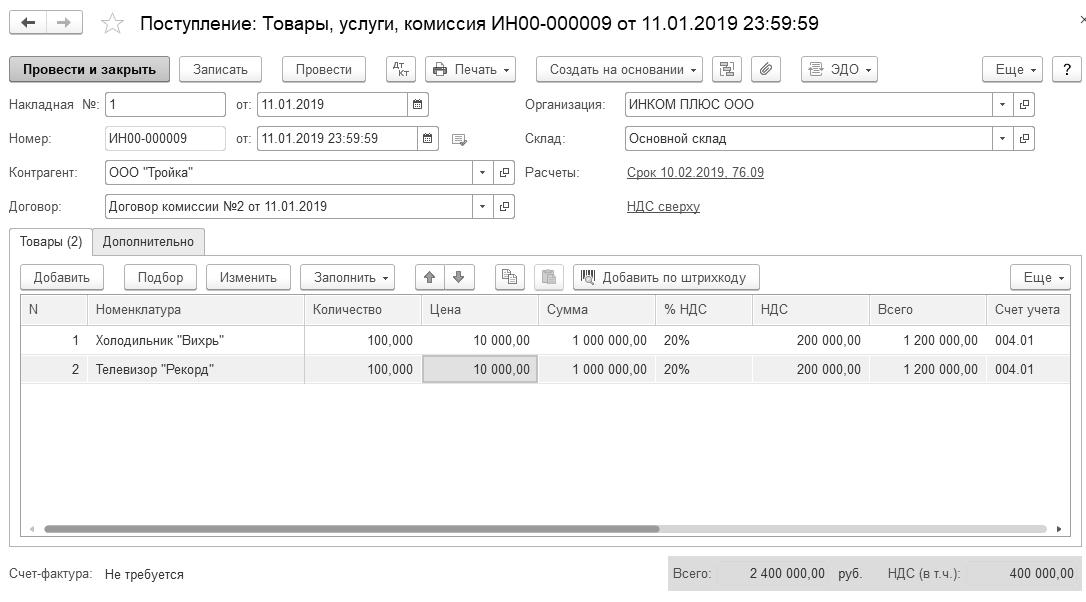Viewport: 1086px width, 602px height.
Task: Click Добавить to add a row
Action: click(62, 277)
